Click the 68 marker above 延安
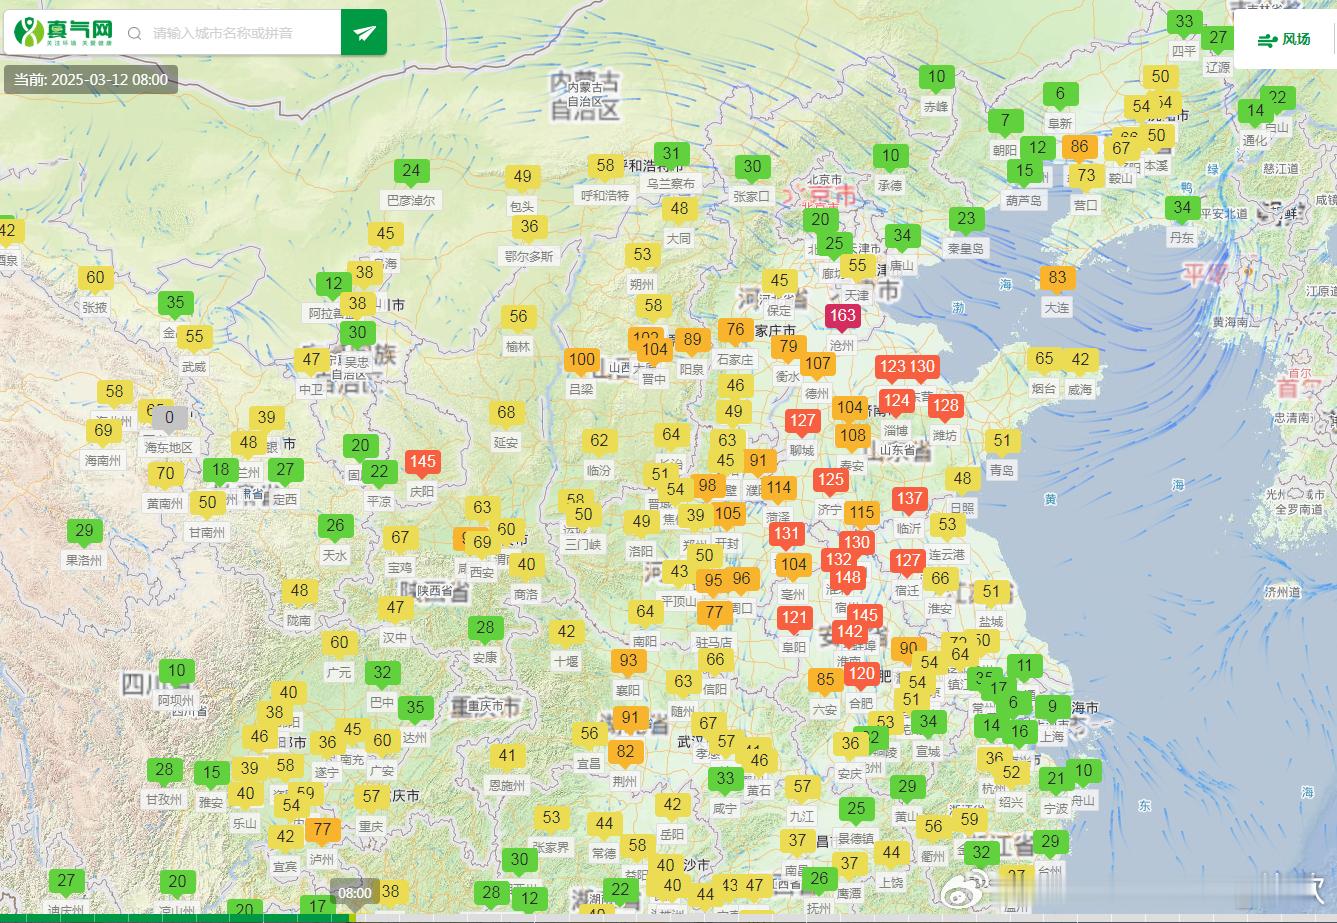 coord(506,414)
